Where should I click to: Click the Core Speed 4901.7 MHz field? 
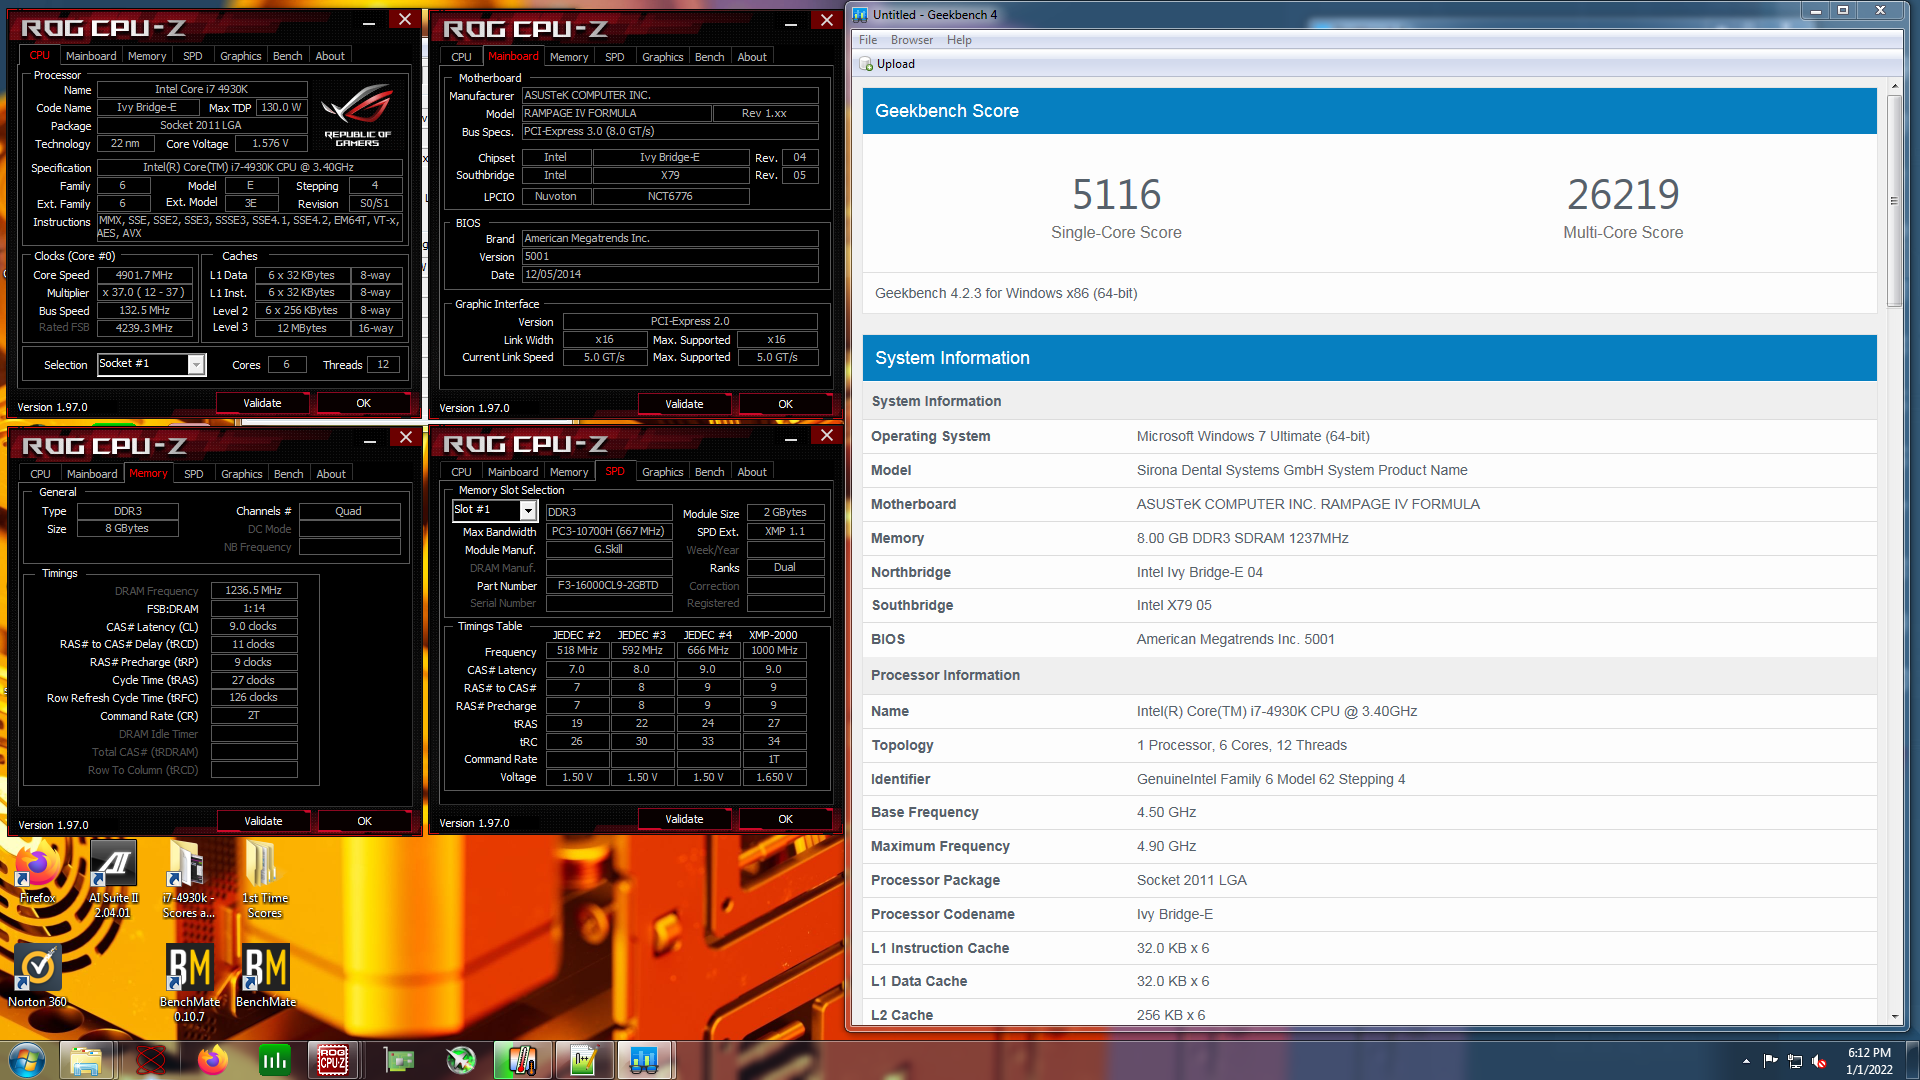[144, 275]
